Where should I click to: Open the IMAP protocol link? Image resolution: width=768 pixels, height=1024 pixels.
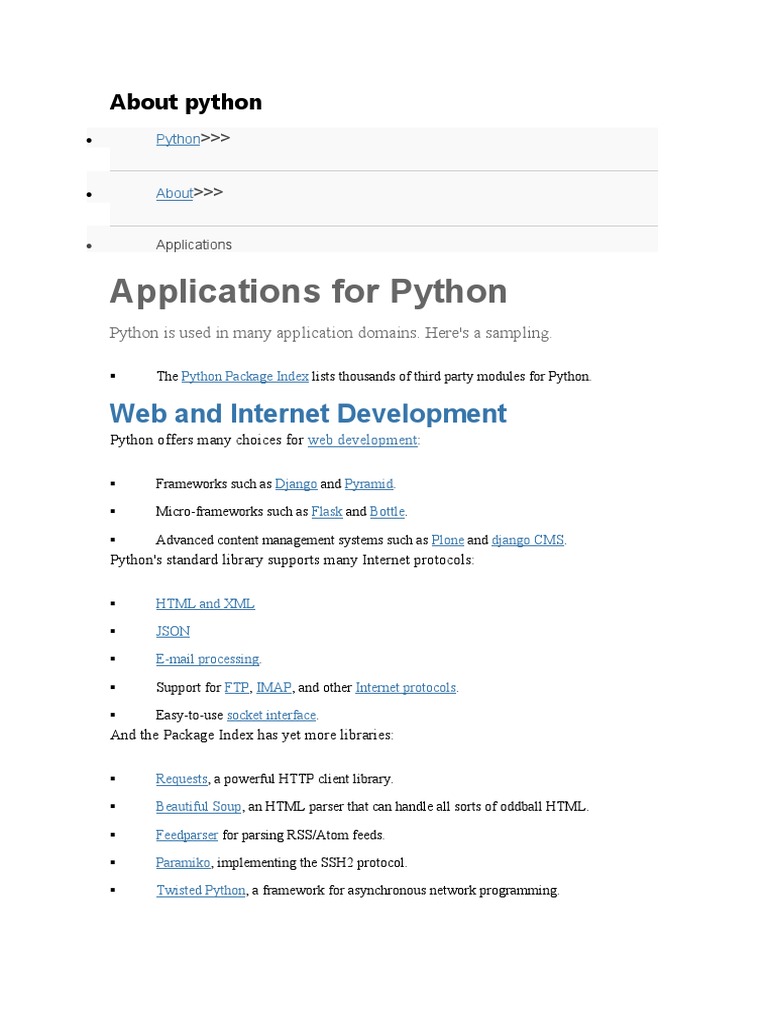click(274, 688)
